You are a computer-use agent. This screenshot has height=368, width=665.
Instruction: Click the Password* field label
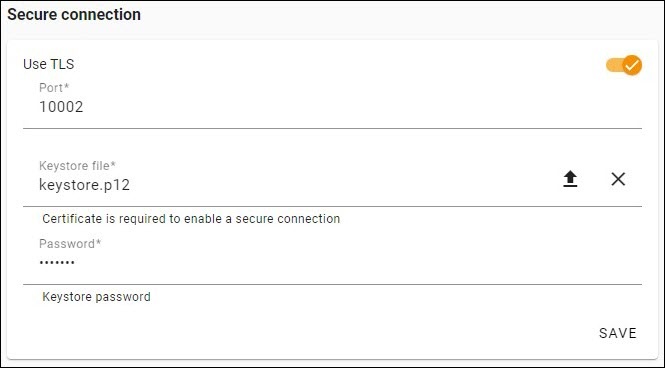pyautogui.click(x=70, y=244)
